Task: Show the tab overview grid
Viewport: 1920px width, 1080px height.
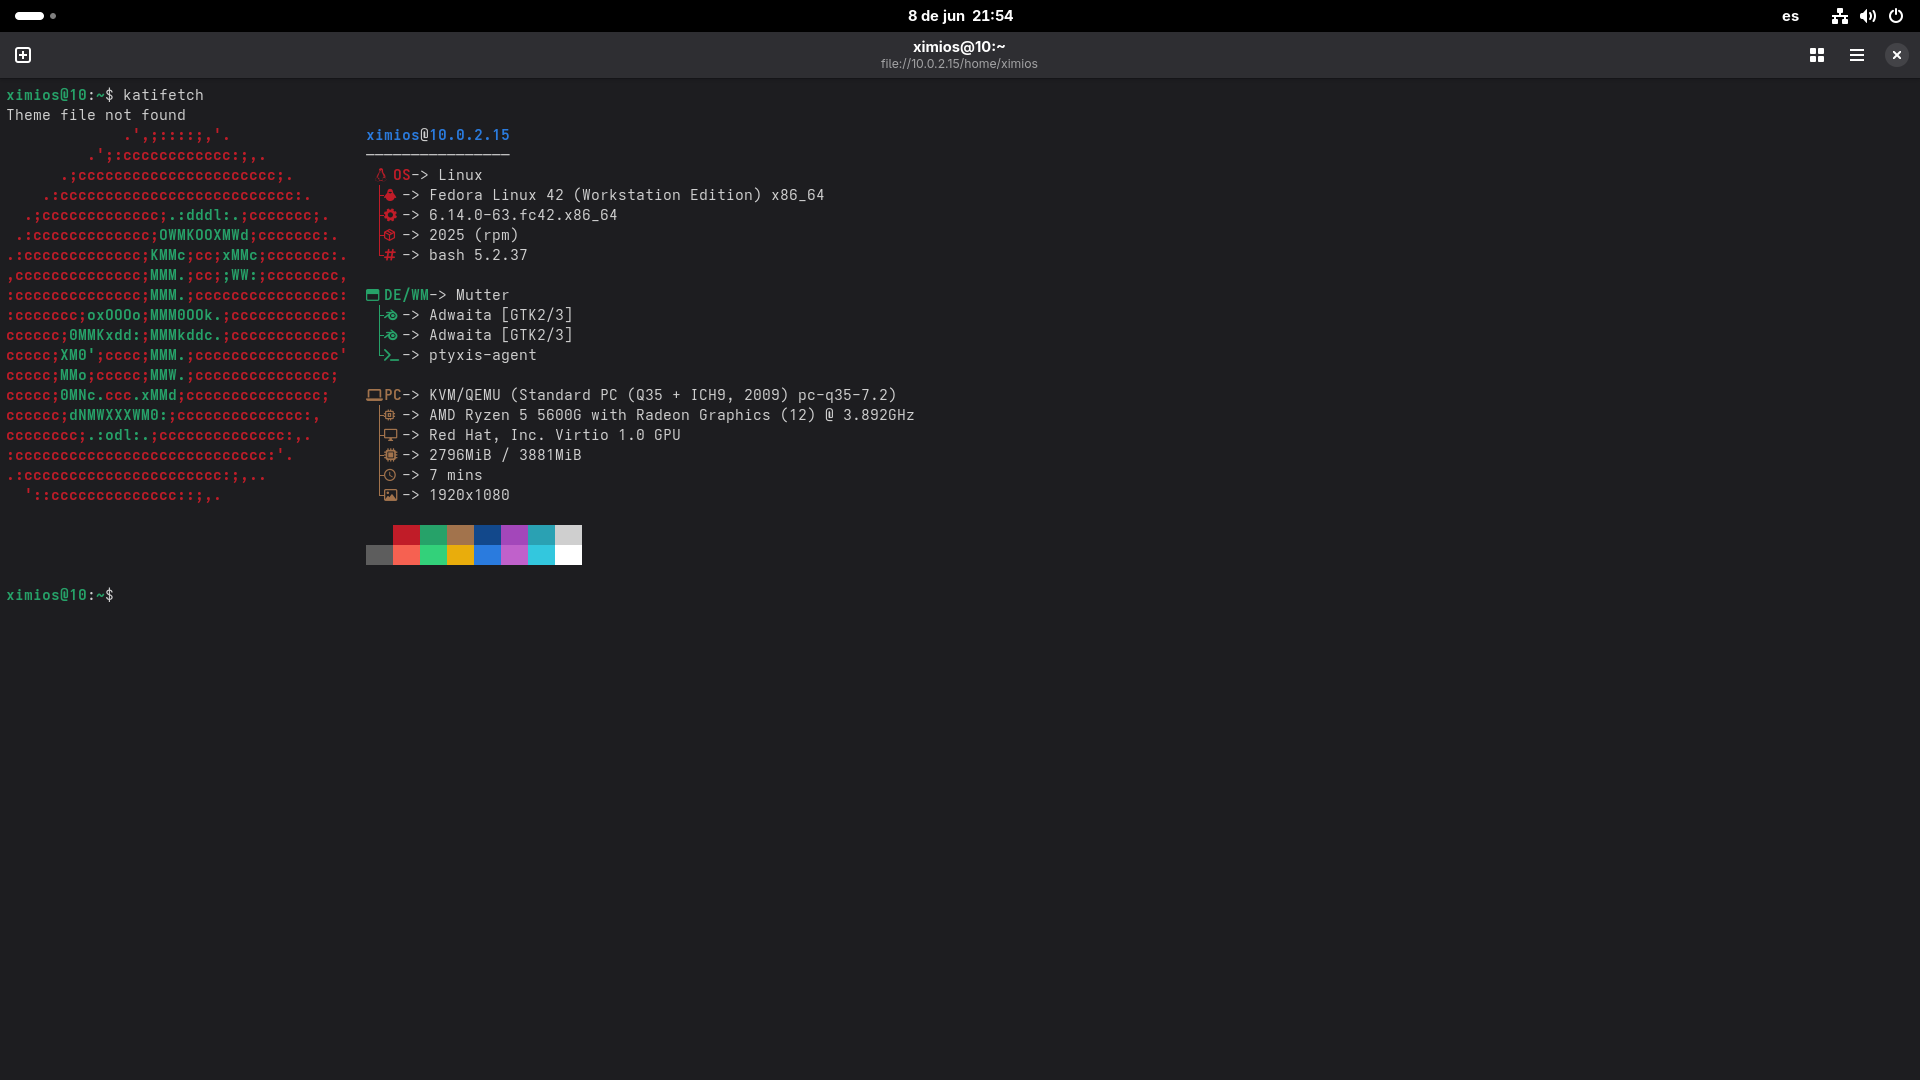Action: click(x=1817, y=55)
